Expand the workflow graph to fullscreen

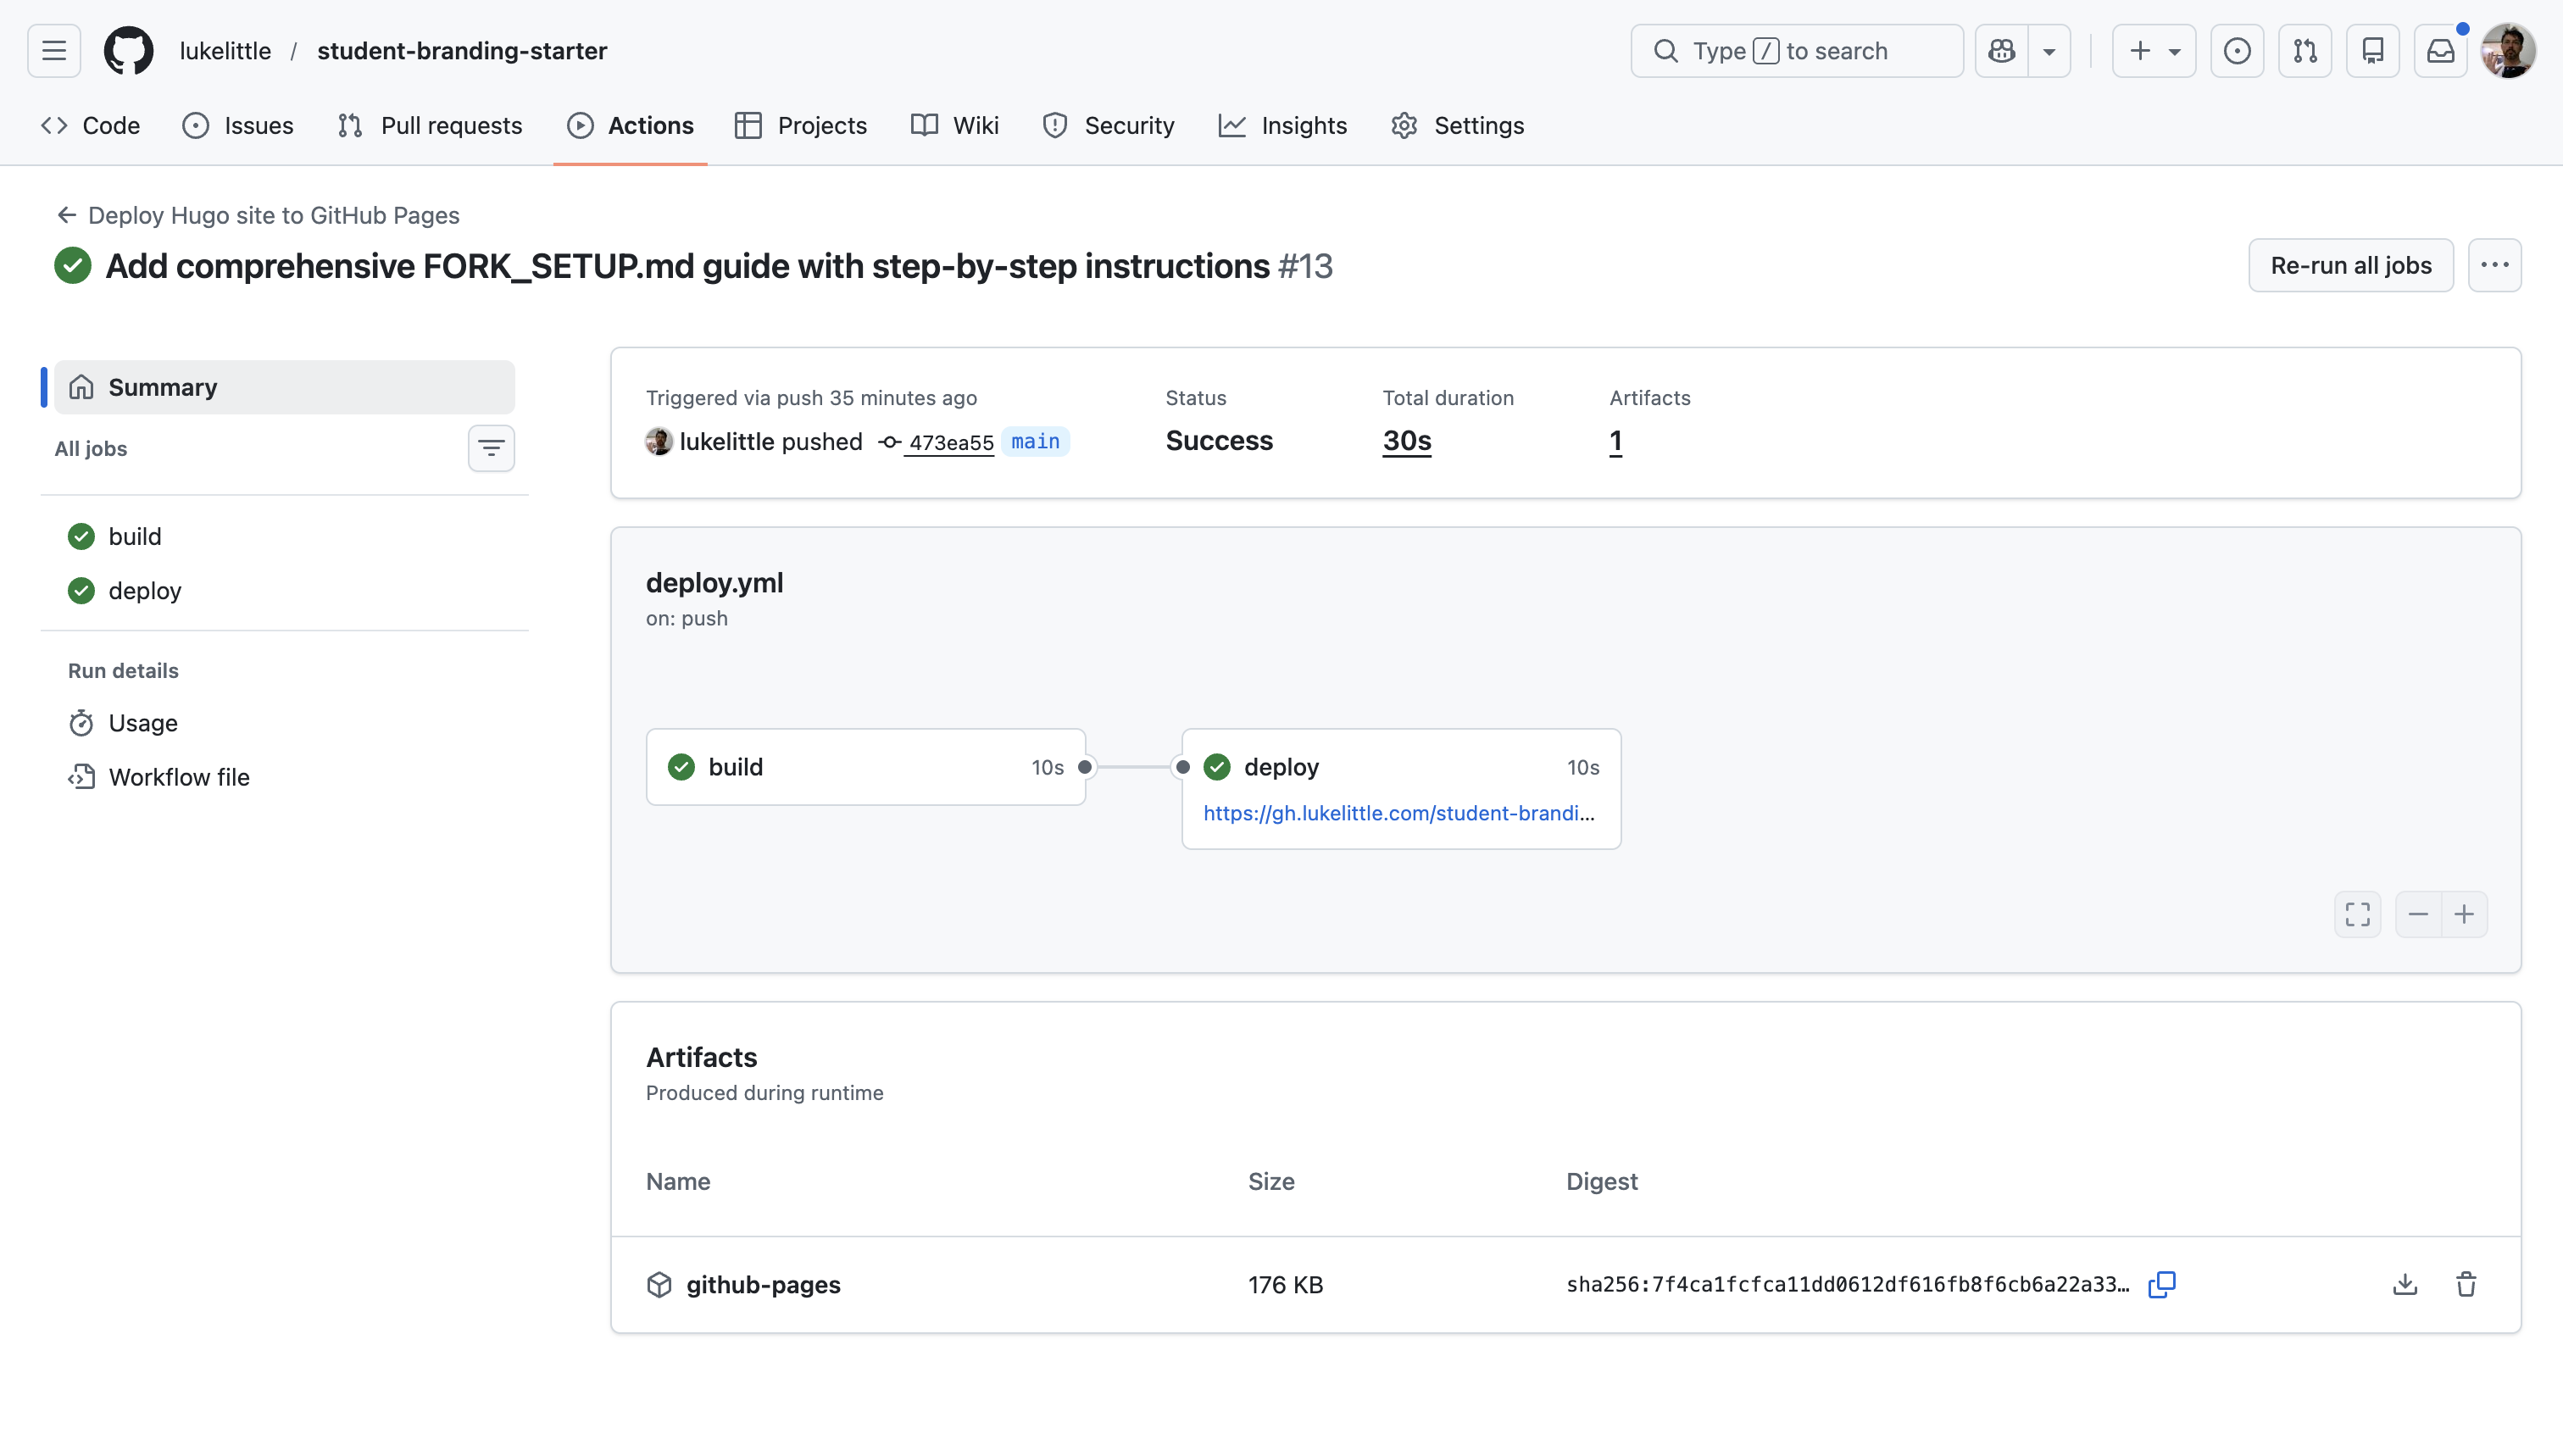tap(2357, 914)
